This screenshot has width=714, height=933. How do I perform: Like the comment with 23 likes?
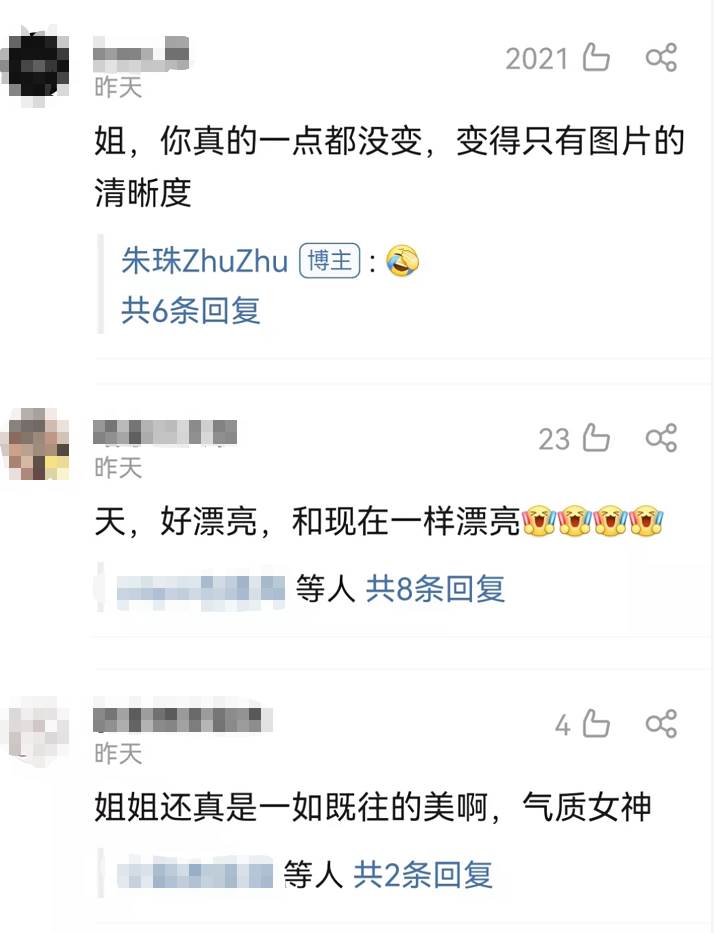point(596,439)
